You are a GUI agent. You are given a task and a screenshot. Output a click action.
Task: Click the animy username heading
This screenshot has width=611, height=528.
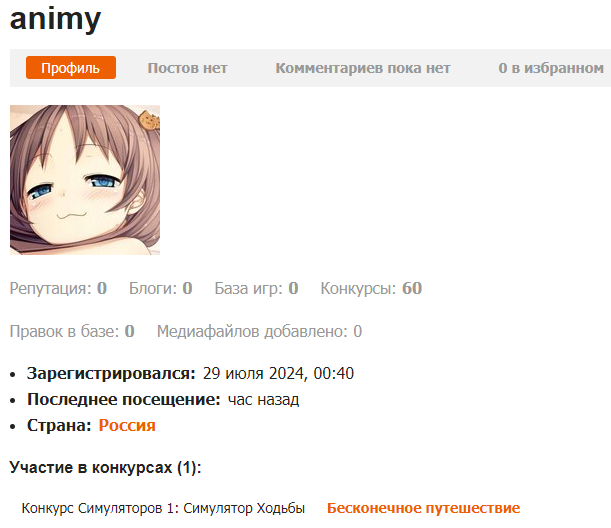[x=55, y=19]
